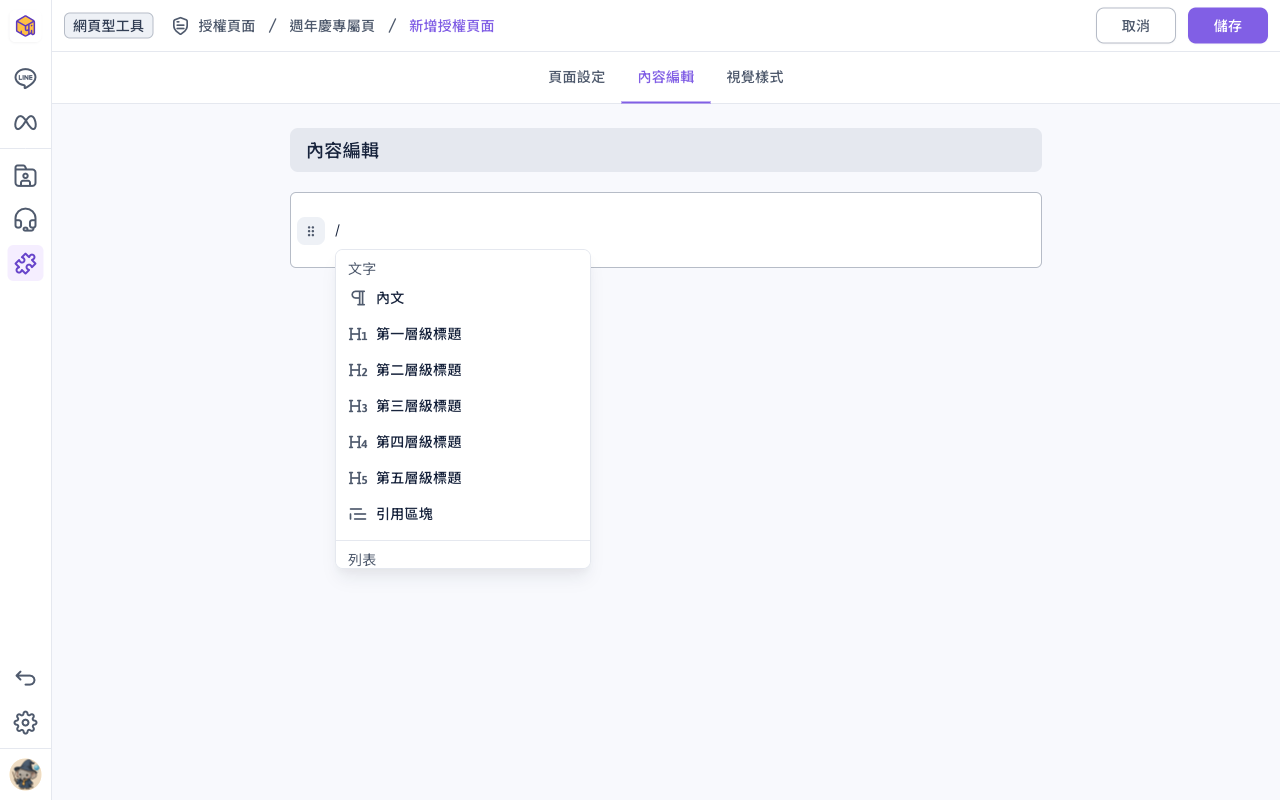Click the 列表 section label in the menu

362,559
